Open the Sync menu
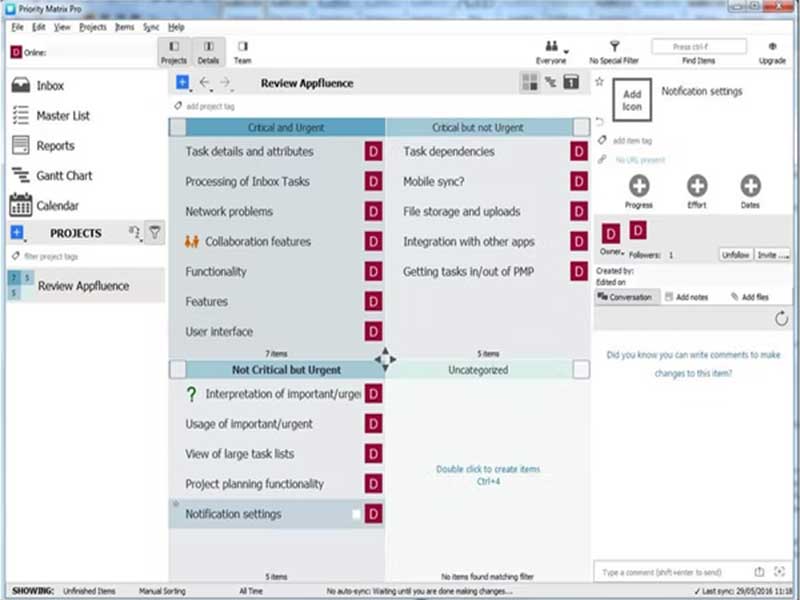 151,27
